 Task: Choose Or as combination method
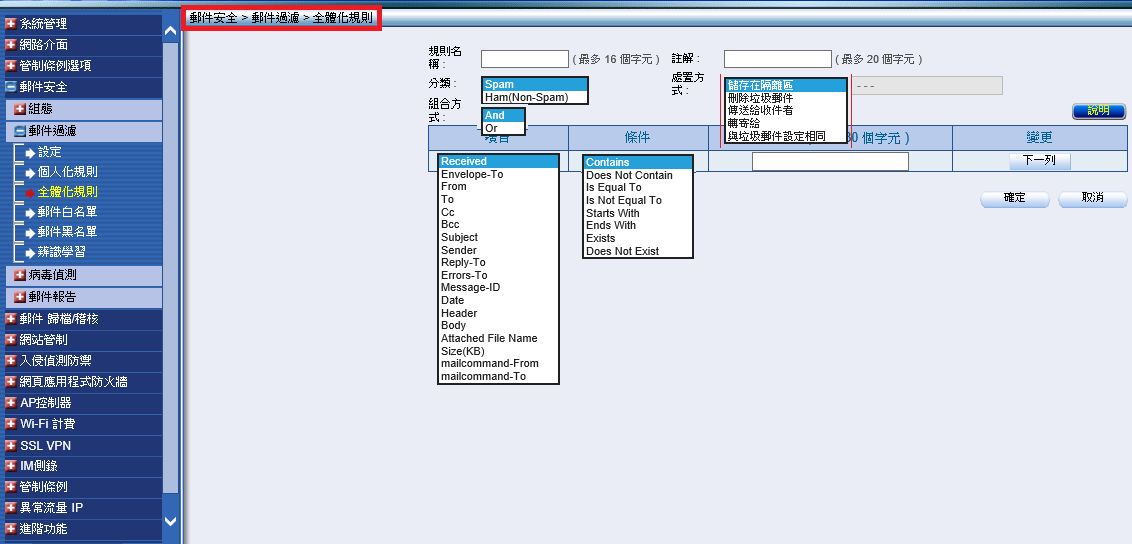[503, 128]
